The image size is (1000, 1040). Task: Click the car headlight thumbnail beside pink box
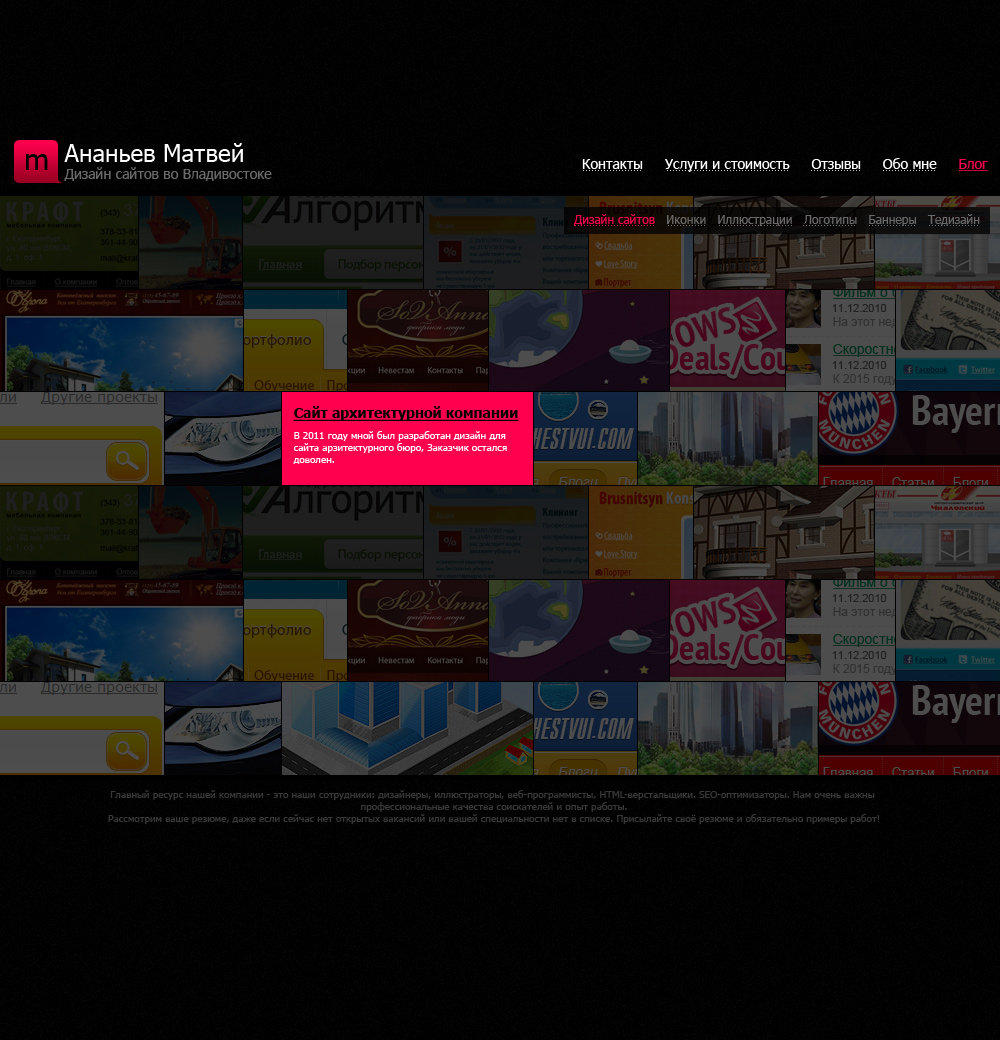(222, 438)
